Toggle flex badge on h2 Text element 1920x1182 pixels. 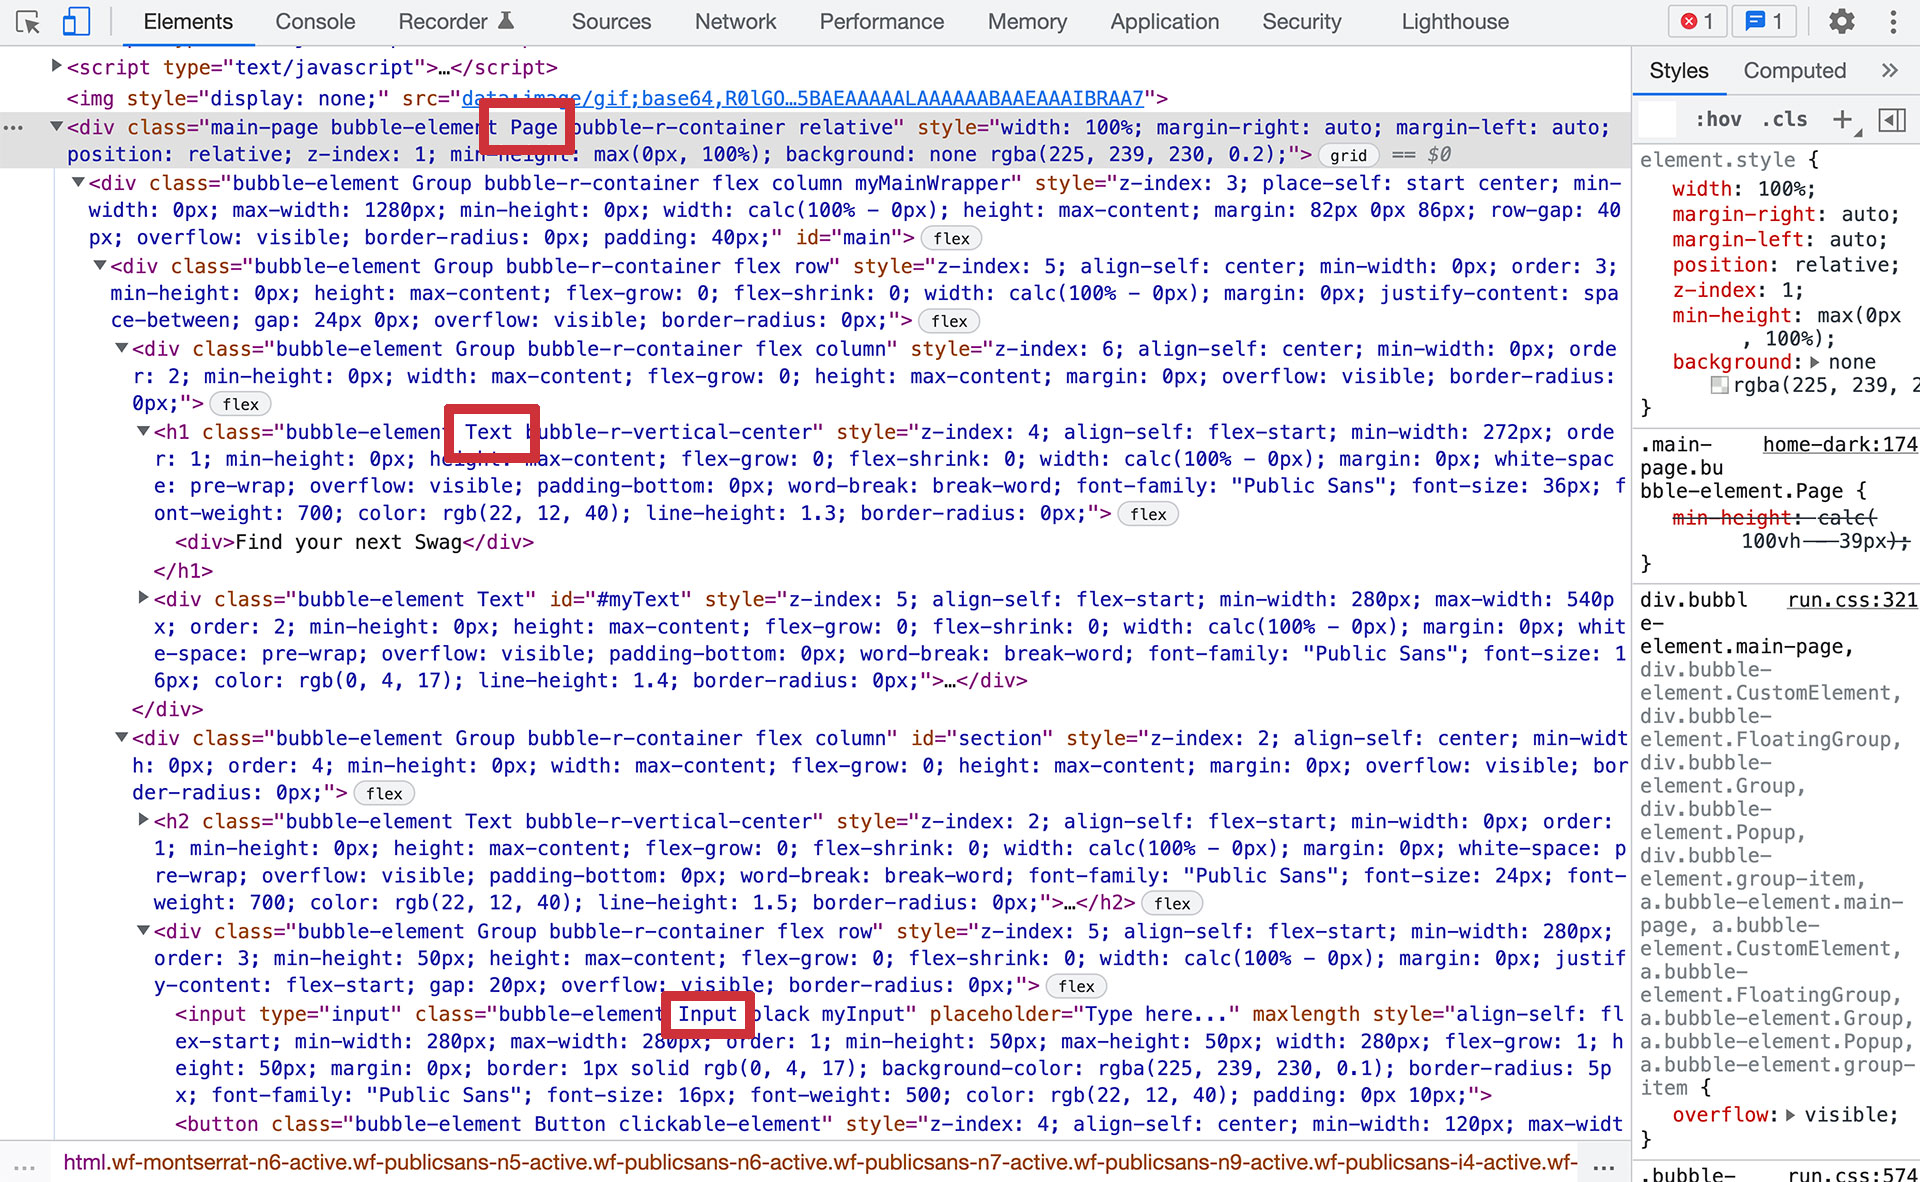point(1172,903)
